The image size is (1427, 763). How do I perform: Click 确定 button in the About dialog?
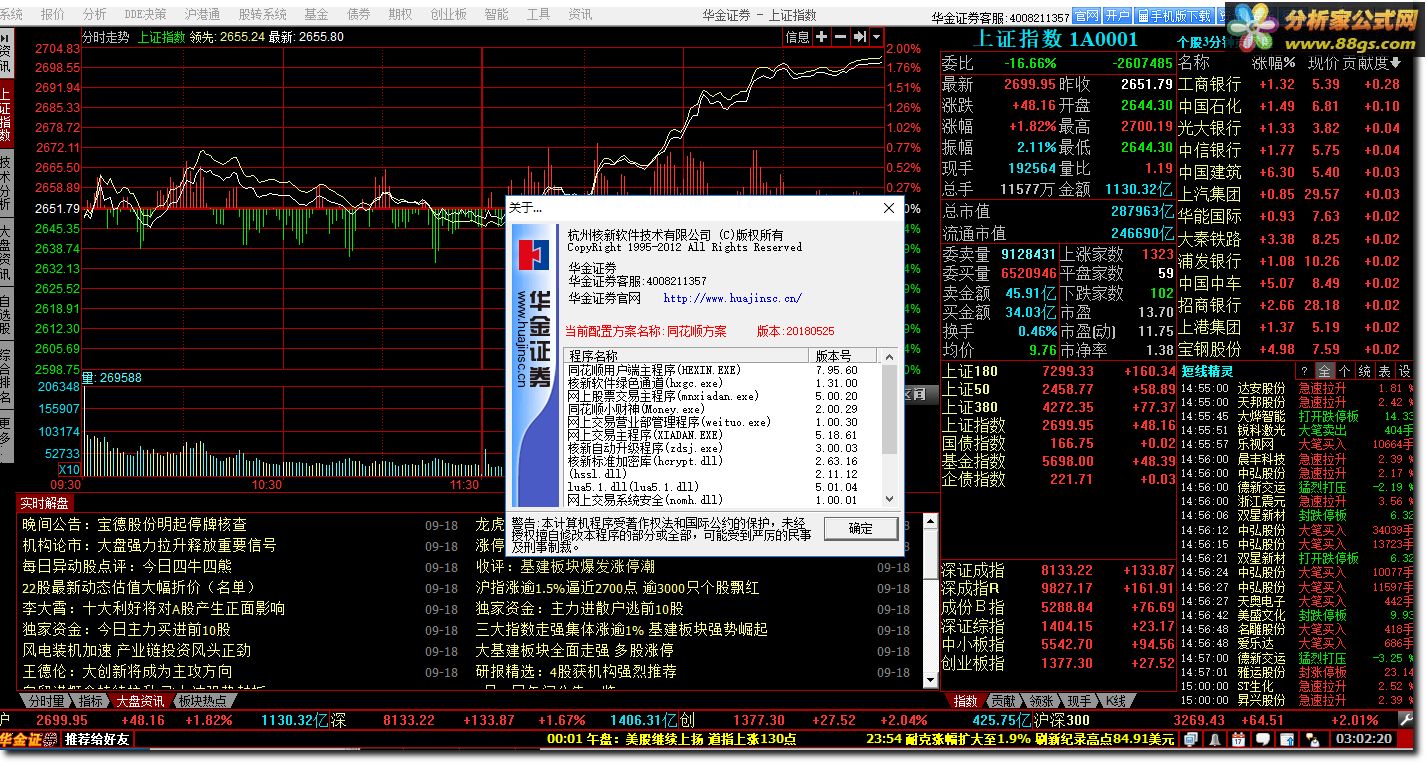click(860, 528)
